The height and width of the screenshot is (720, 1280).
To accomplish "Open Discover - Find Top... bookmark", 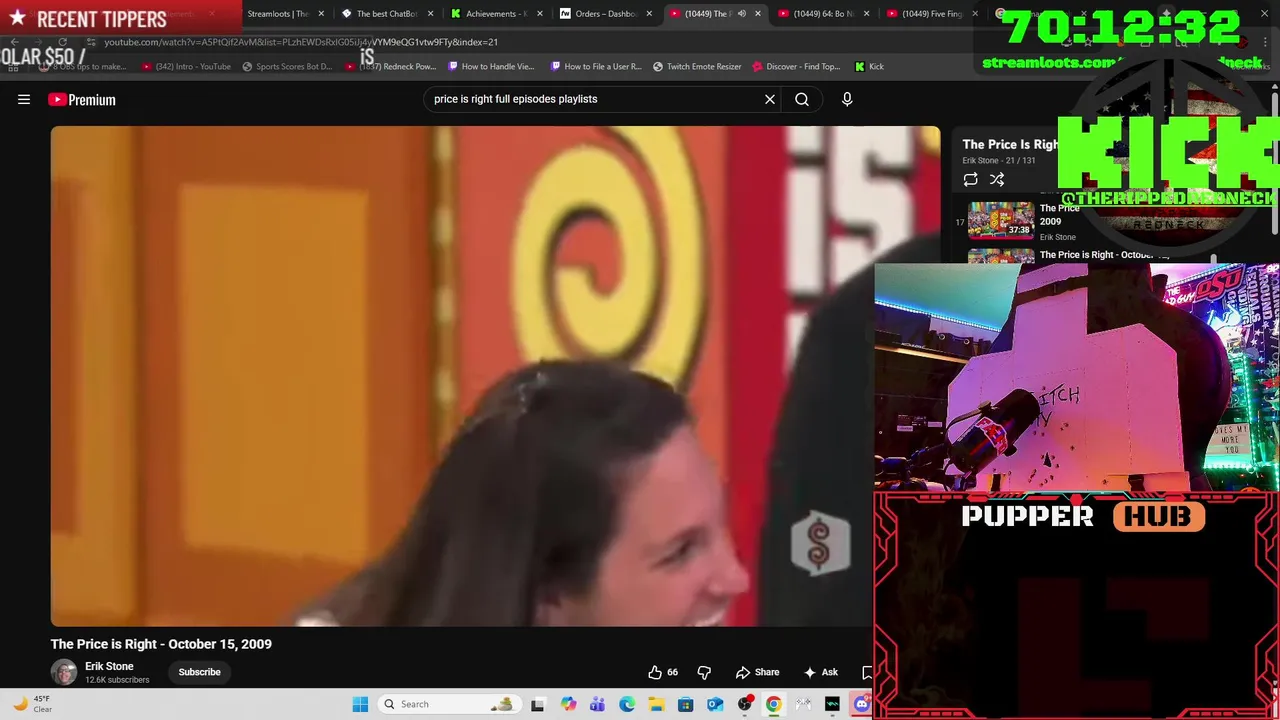I will [x=796, y=66].
